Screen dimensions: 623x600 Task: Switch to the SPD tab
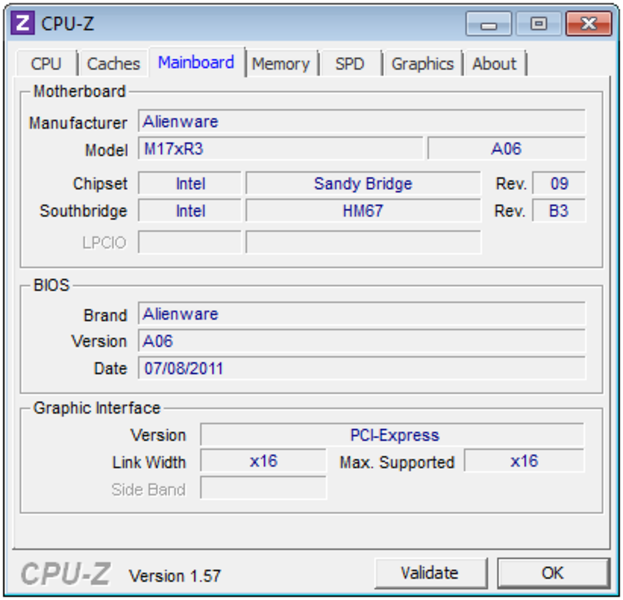[x=350, y=64]
